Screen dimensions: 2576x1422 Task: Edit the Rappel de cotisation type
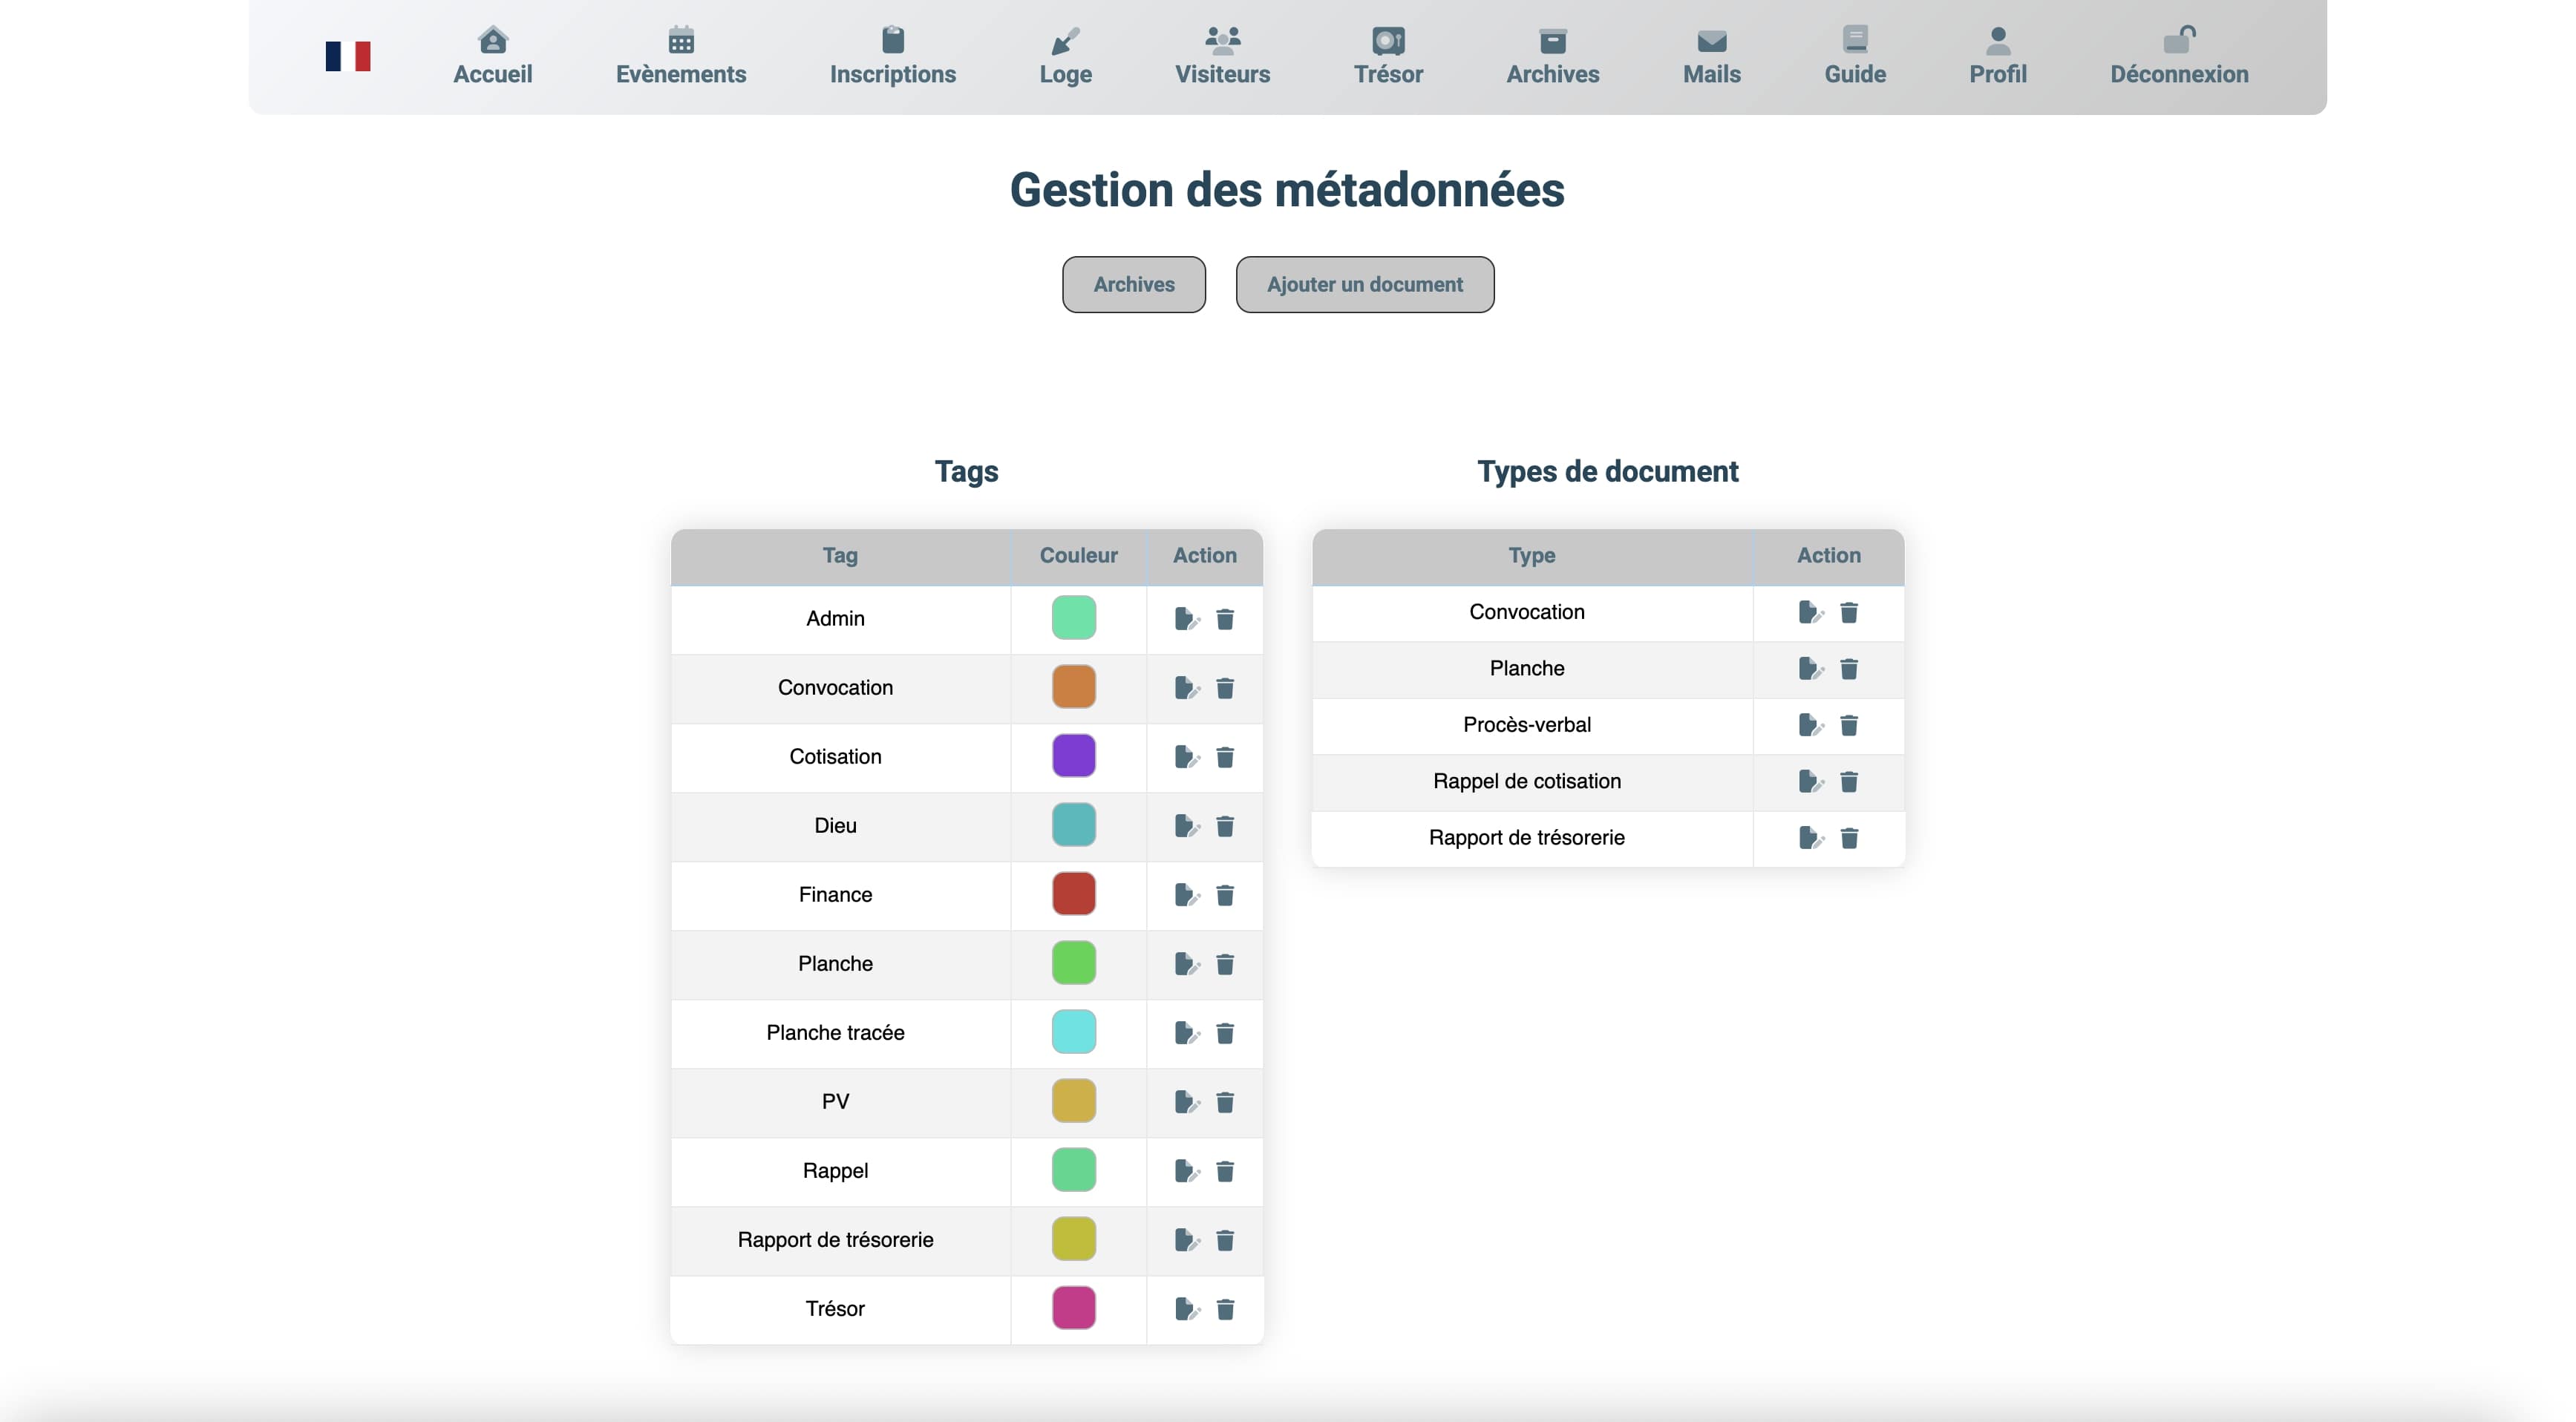[1810, 782]
